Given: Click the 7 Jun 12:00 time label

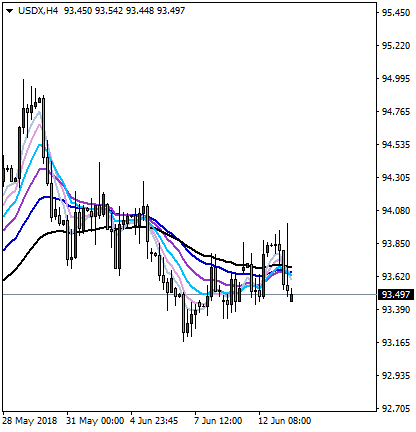Looking at the screenshot, I should click(x=218, y=421).
